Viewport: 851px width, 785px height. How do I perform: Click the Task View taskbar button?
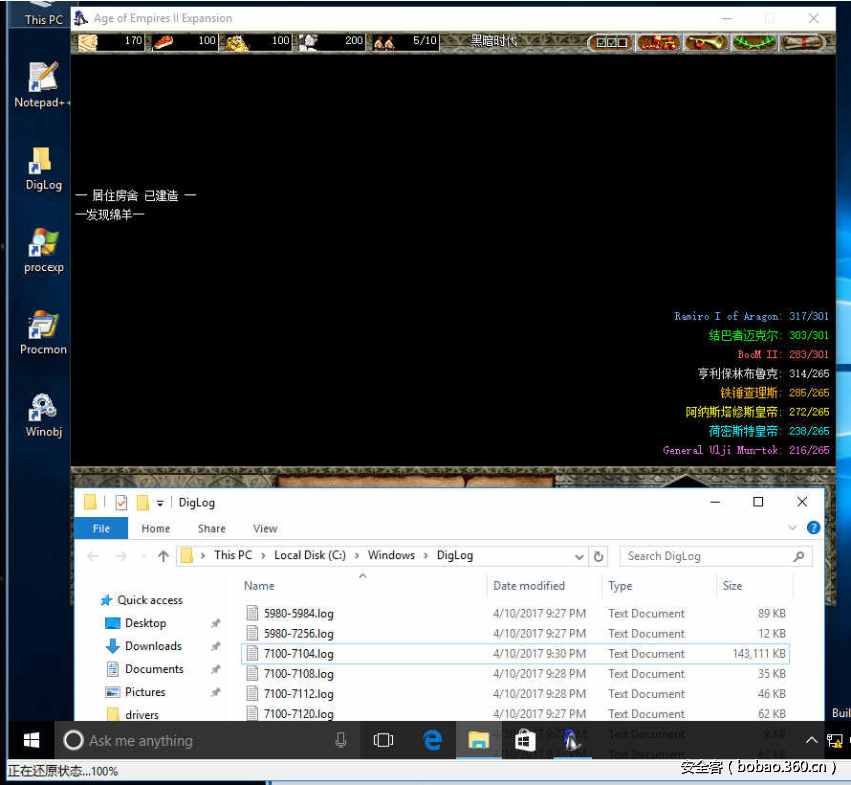383,740
